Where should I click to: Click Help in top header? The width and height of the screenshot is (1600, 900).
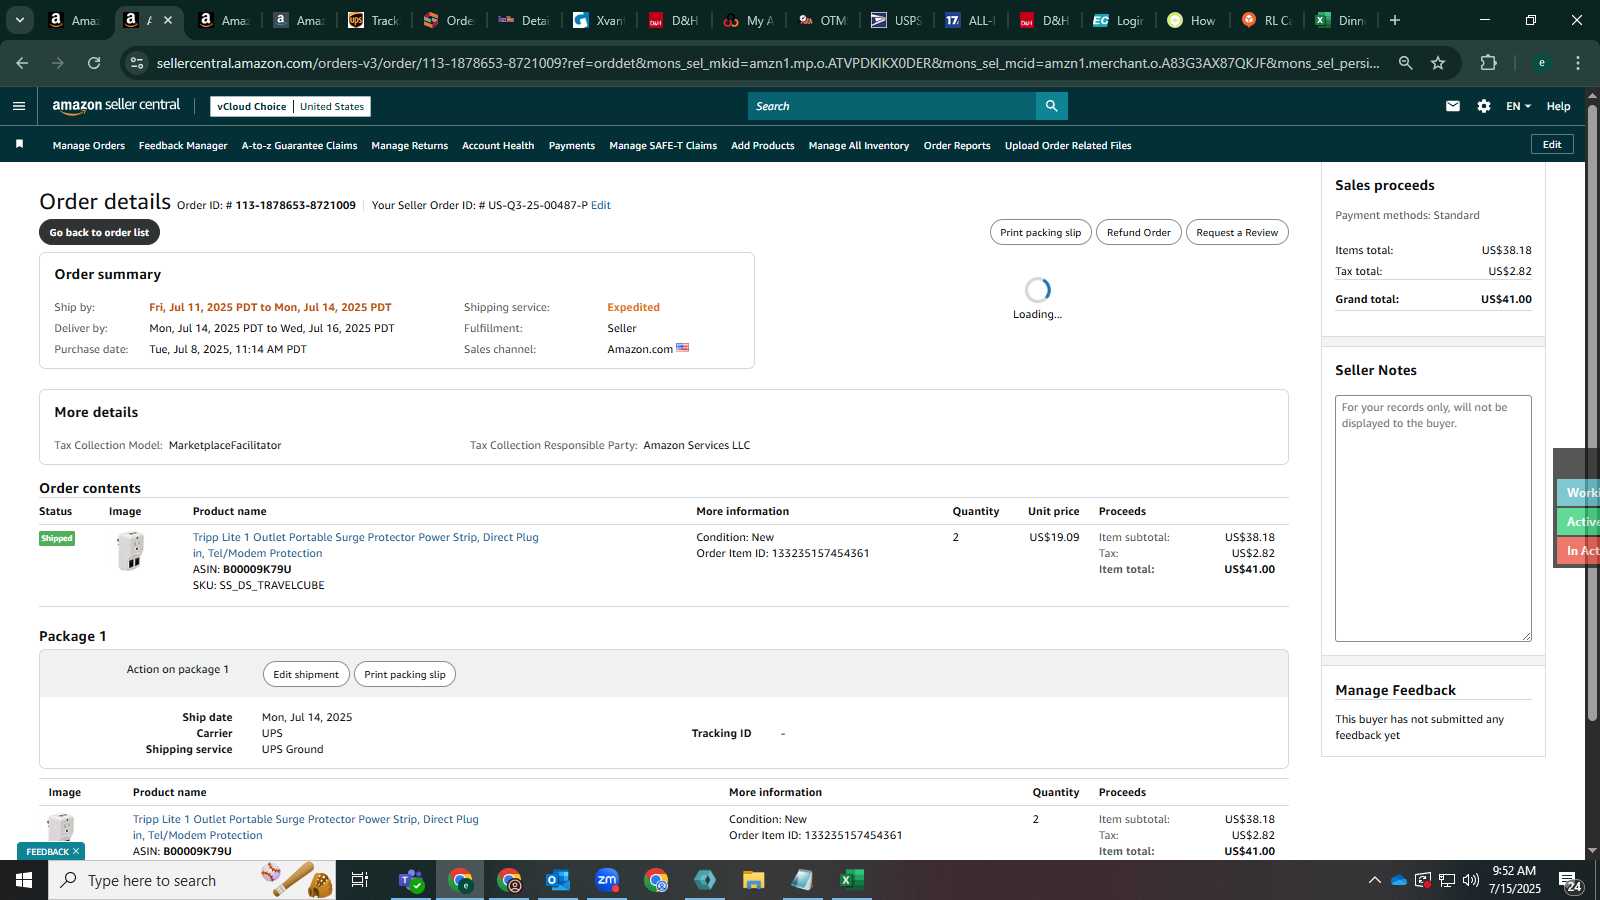coord(1558,106)
